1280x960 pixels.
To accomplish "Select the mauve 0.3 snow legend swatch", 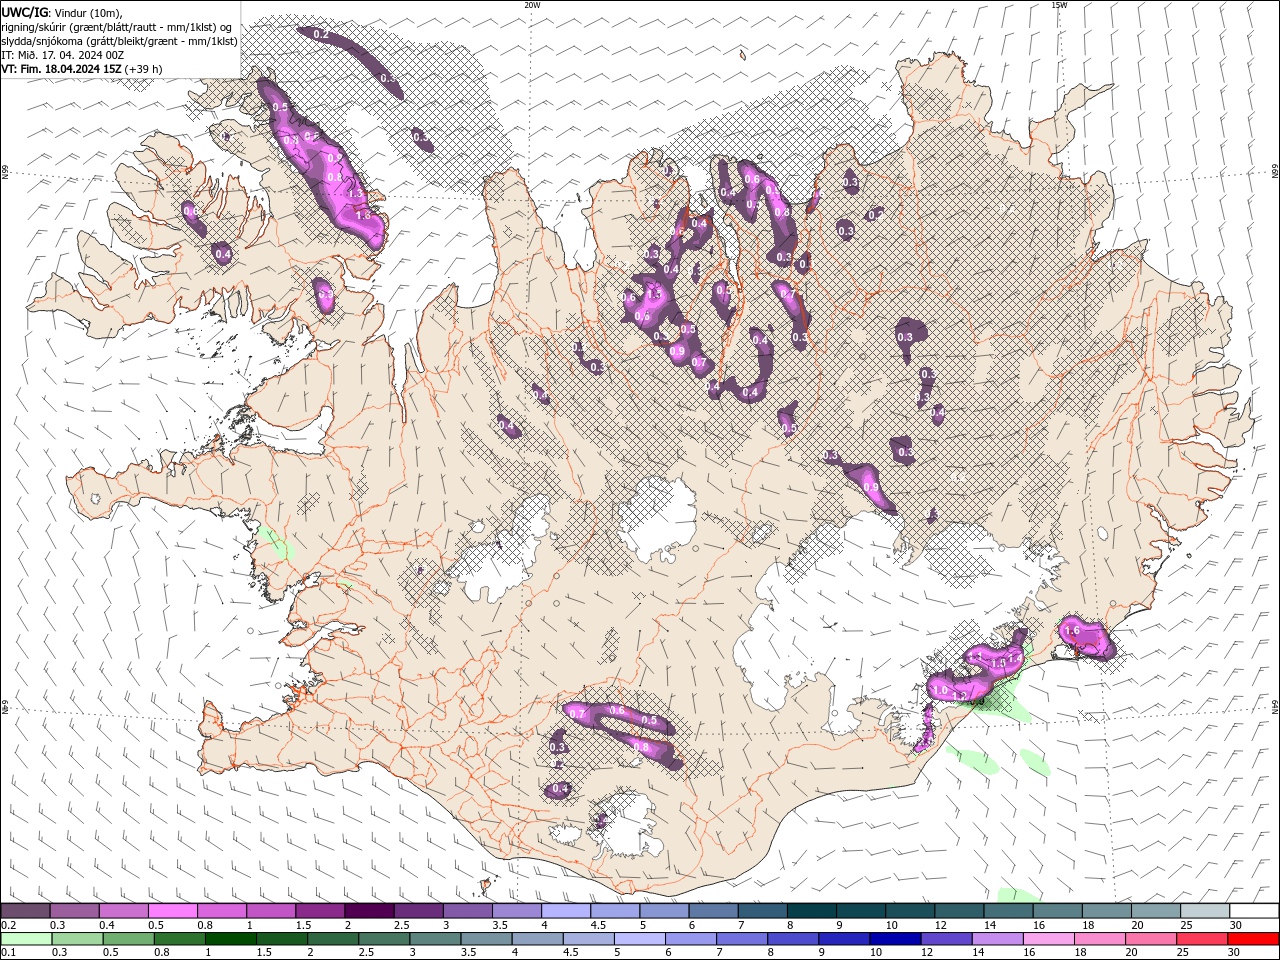I will coord(74,911).
